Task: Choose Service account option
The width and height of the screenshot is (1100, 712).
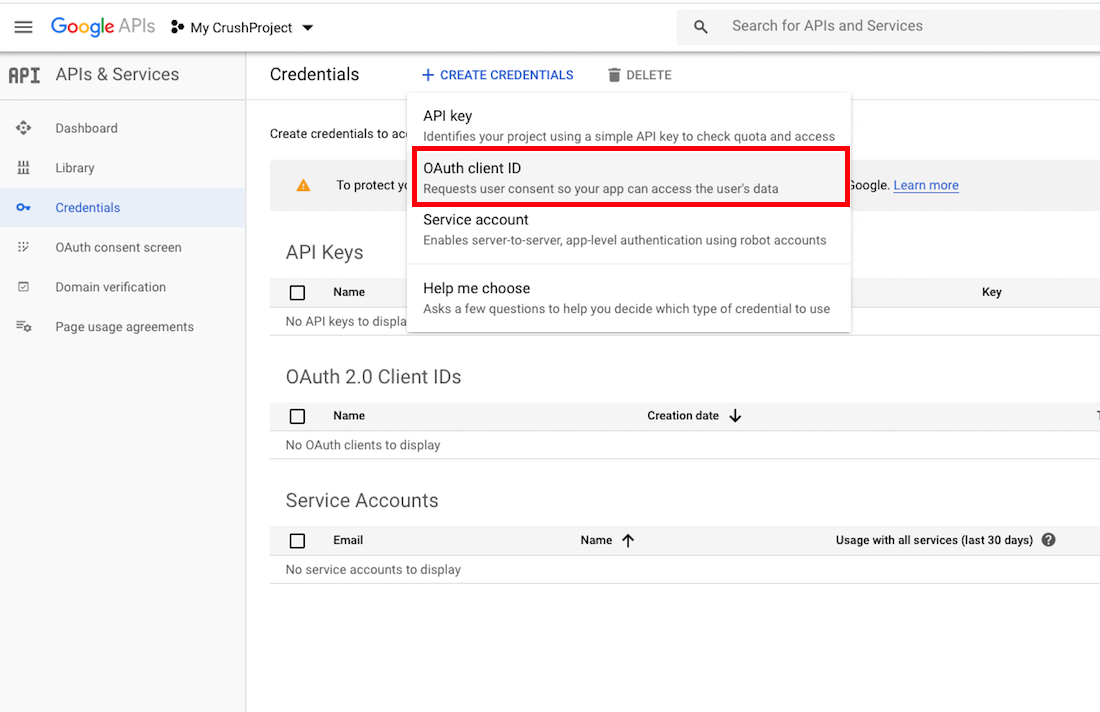Action: (x=629, y=229)
